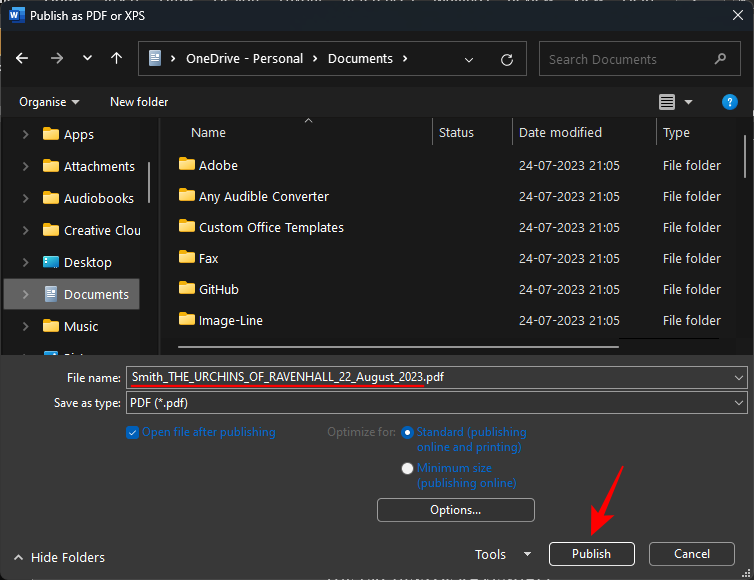Click the back navigation arrow

[x=22, y=59]
